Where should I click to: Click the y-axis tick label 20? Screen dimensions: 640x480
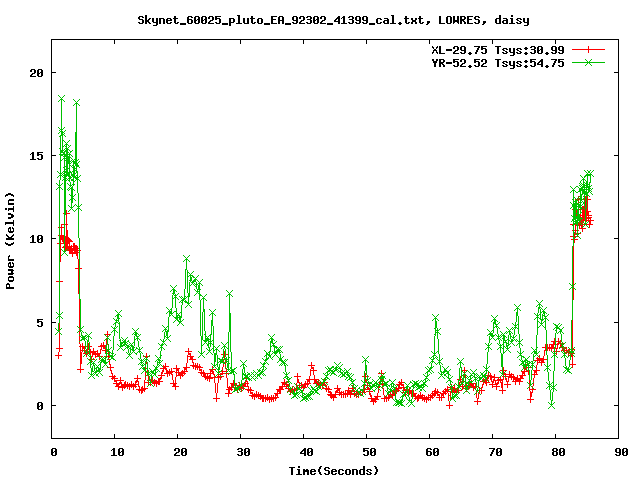coord(37,73)
